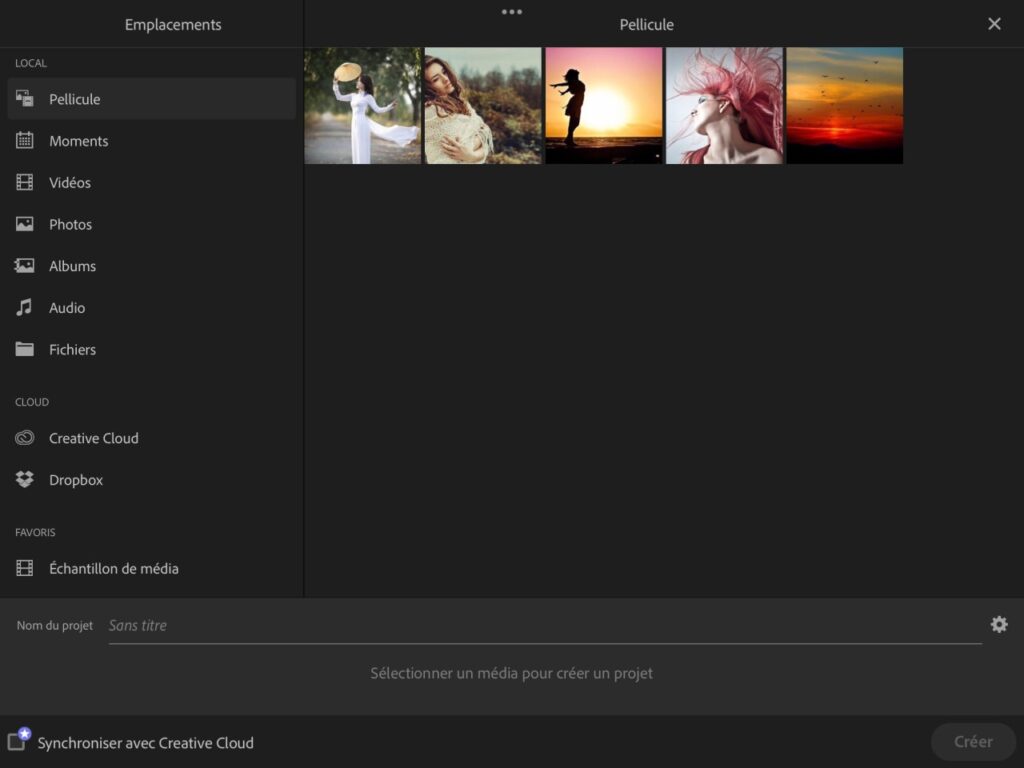This screenshot has height=768, width=1024.
Task: Click the Photos picture icon
Action: [x=25, y=224]
